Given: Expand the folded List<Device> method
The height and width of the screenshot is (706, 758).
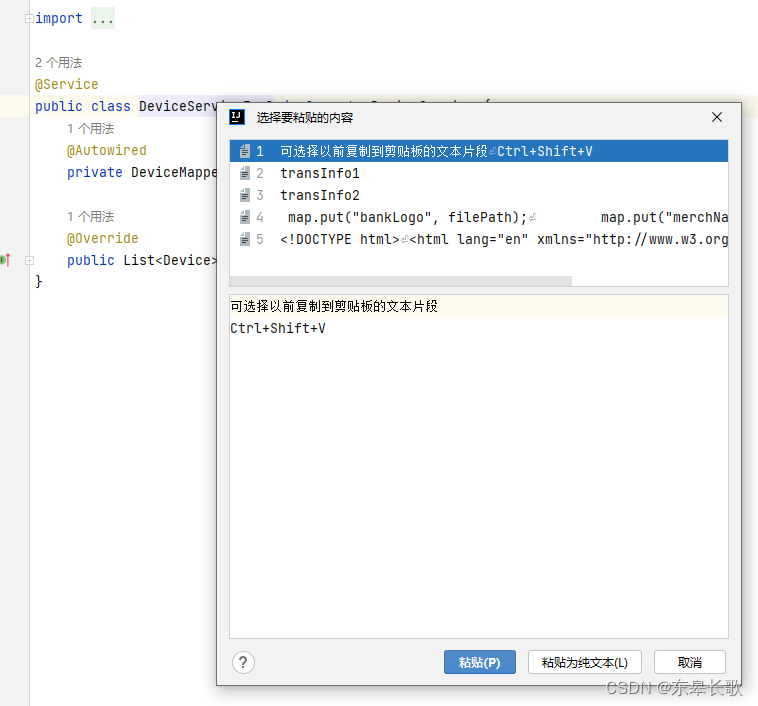Looking at the screenshot, I should tap(29, 260).
